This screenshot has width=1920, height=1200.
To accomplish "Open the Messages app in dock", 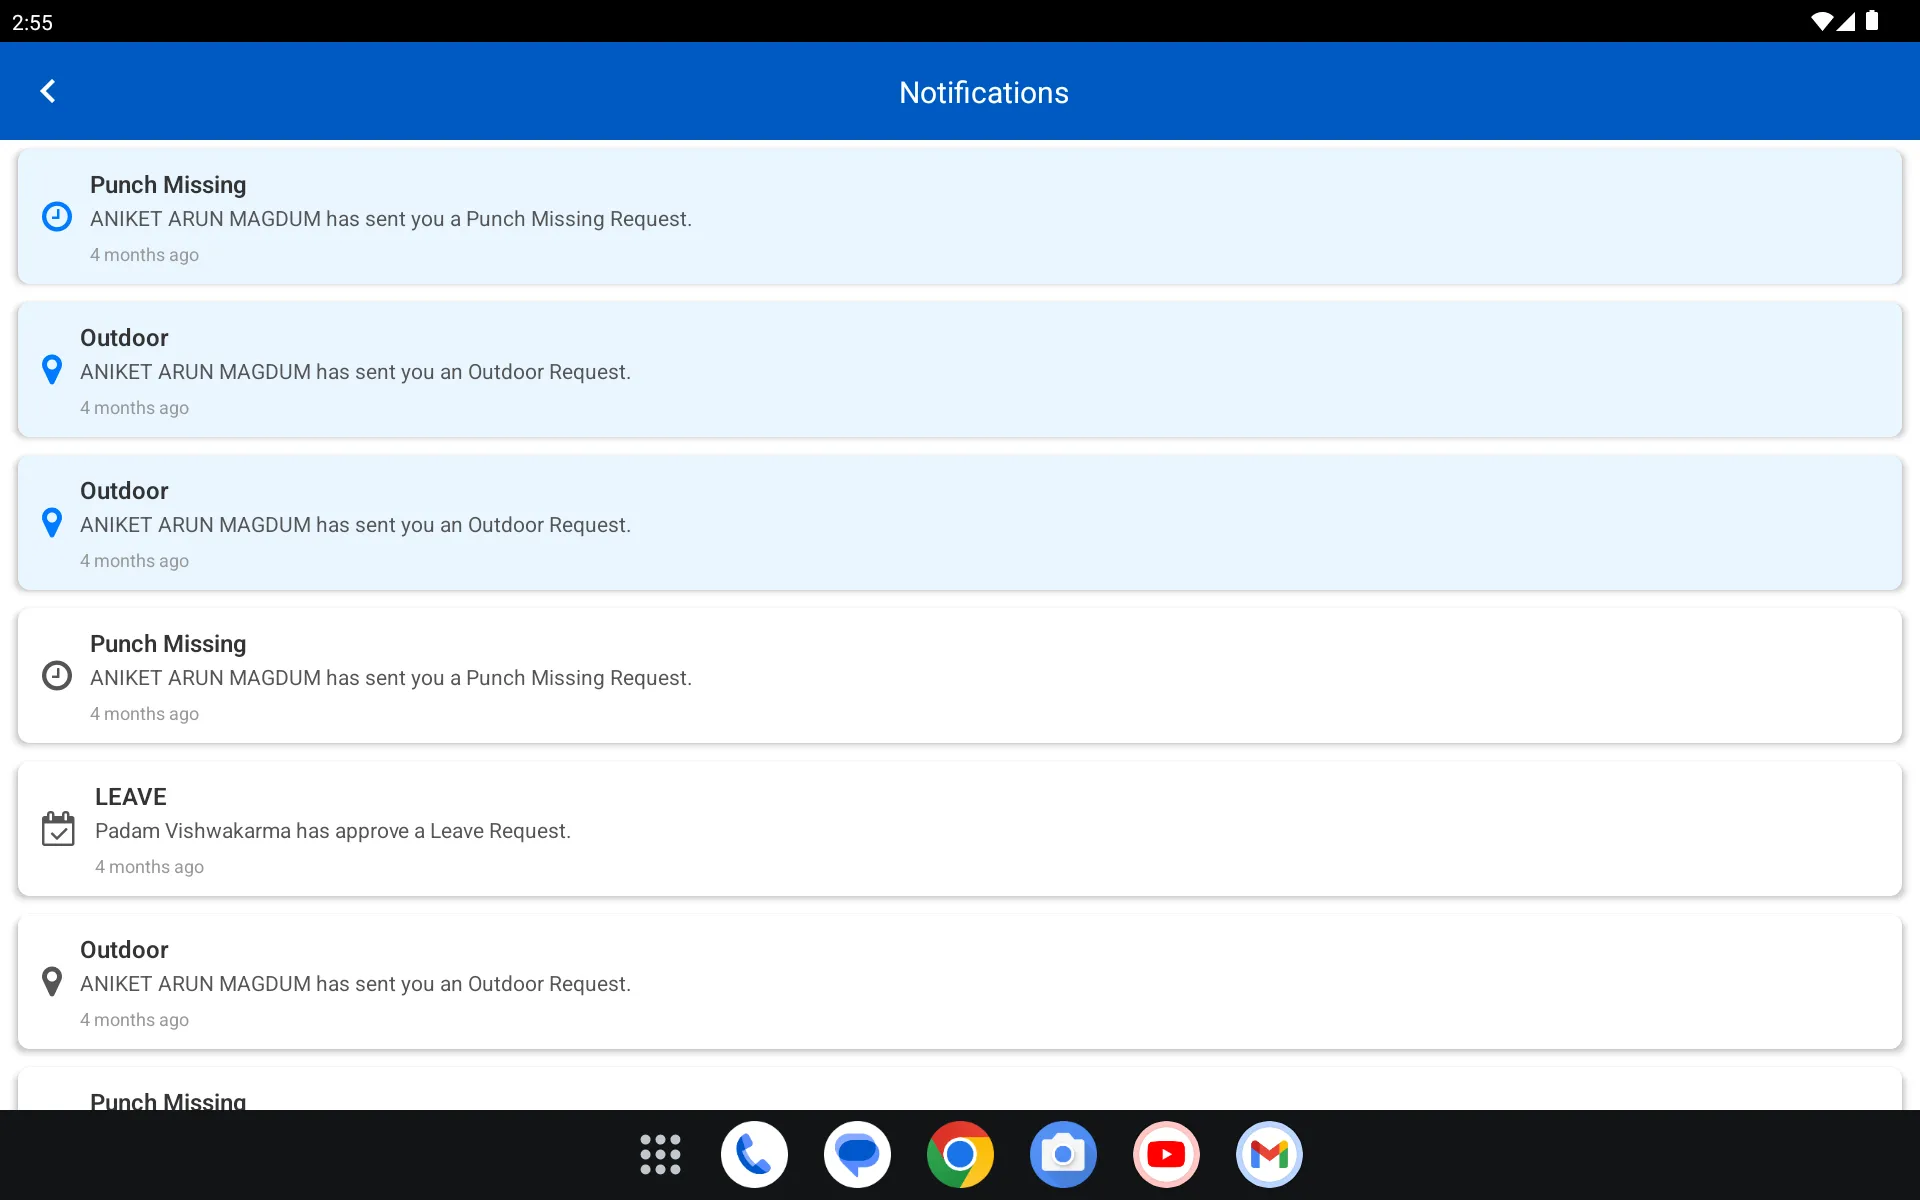I will click(x=857, y=1154).
